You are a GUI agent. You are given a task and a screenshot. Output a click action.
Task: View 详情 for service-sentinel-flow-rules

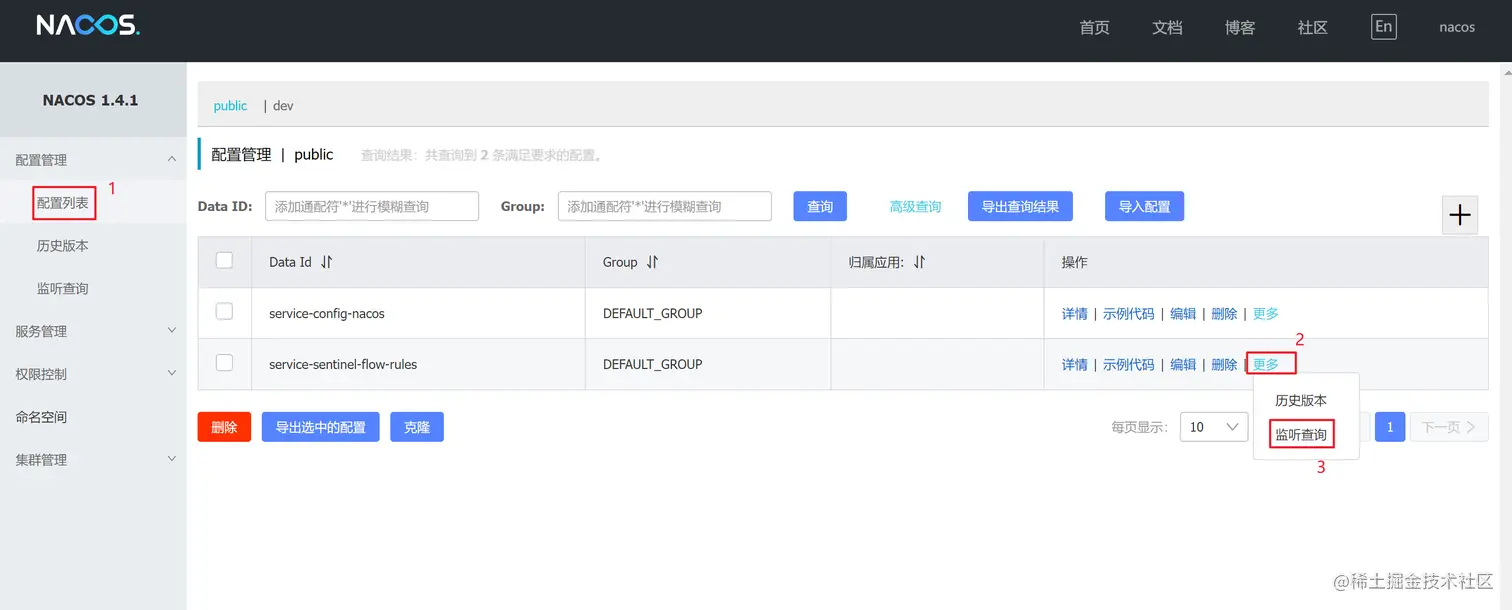point(1074,365)
